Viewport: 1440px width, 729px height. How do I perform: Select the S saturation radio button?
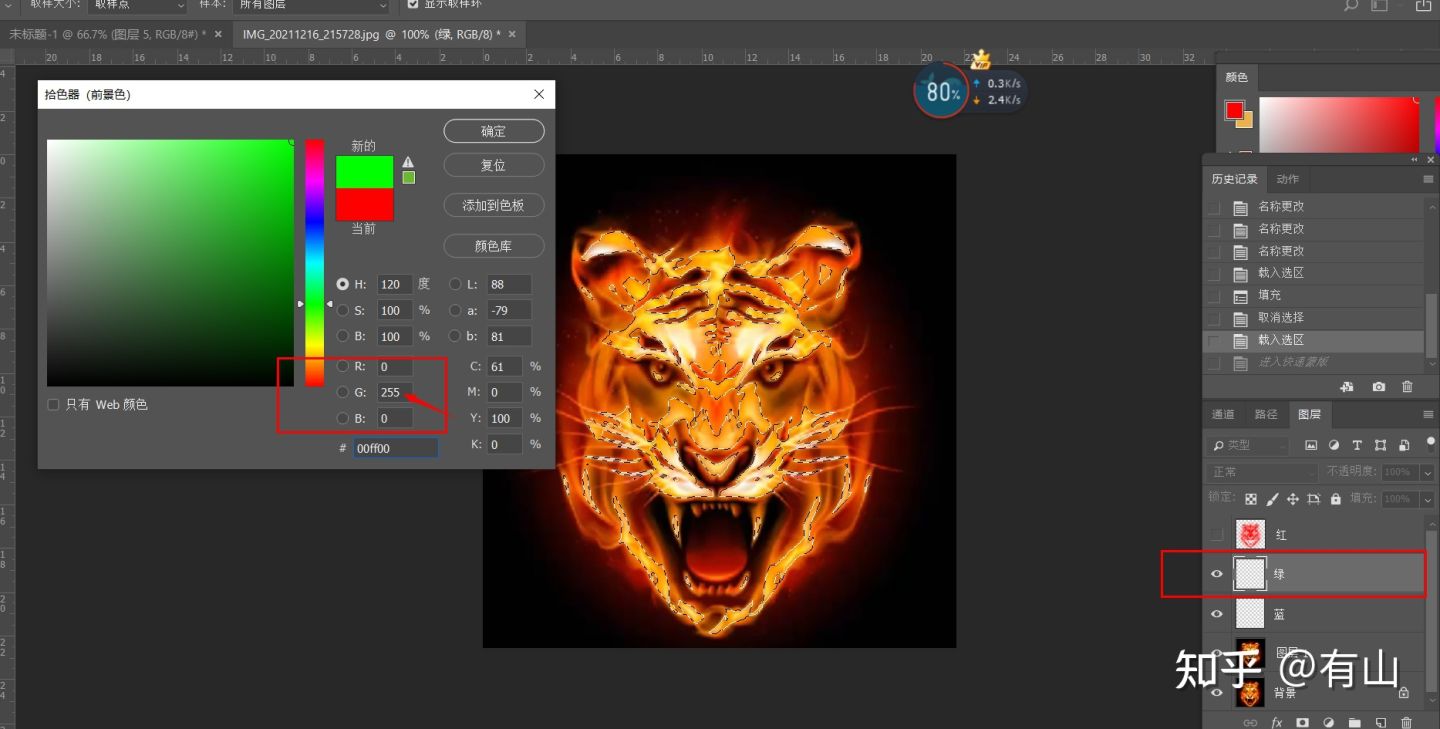pos(343,310)
